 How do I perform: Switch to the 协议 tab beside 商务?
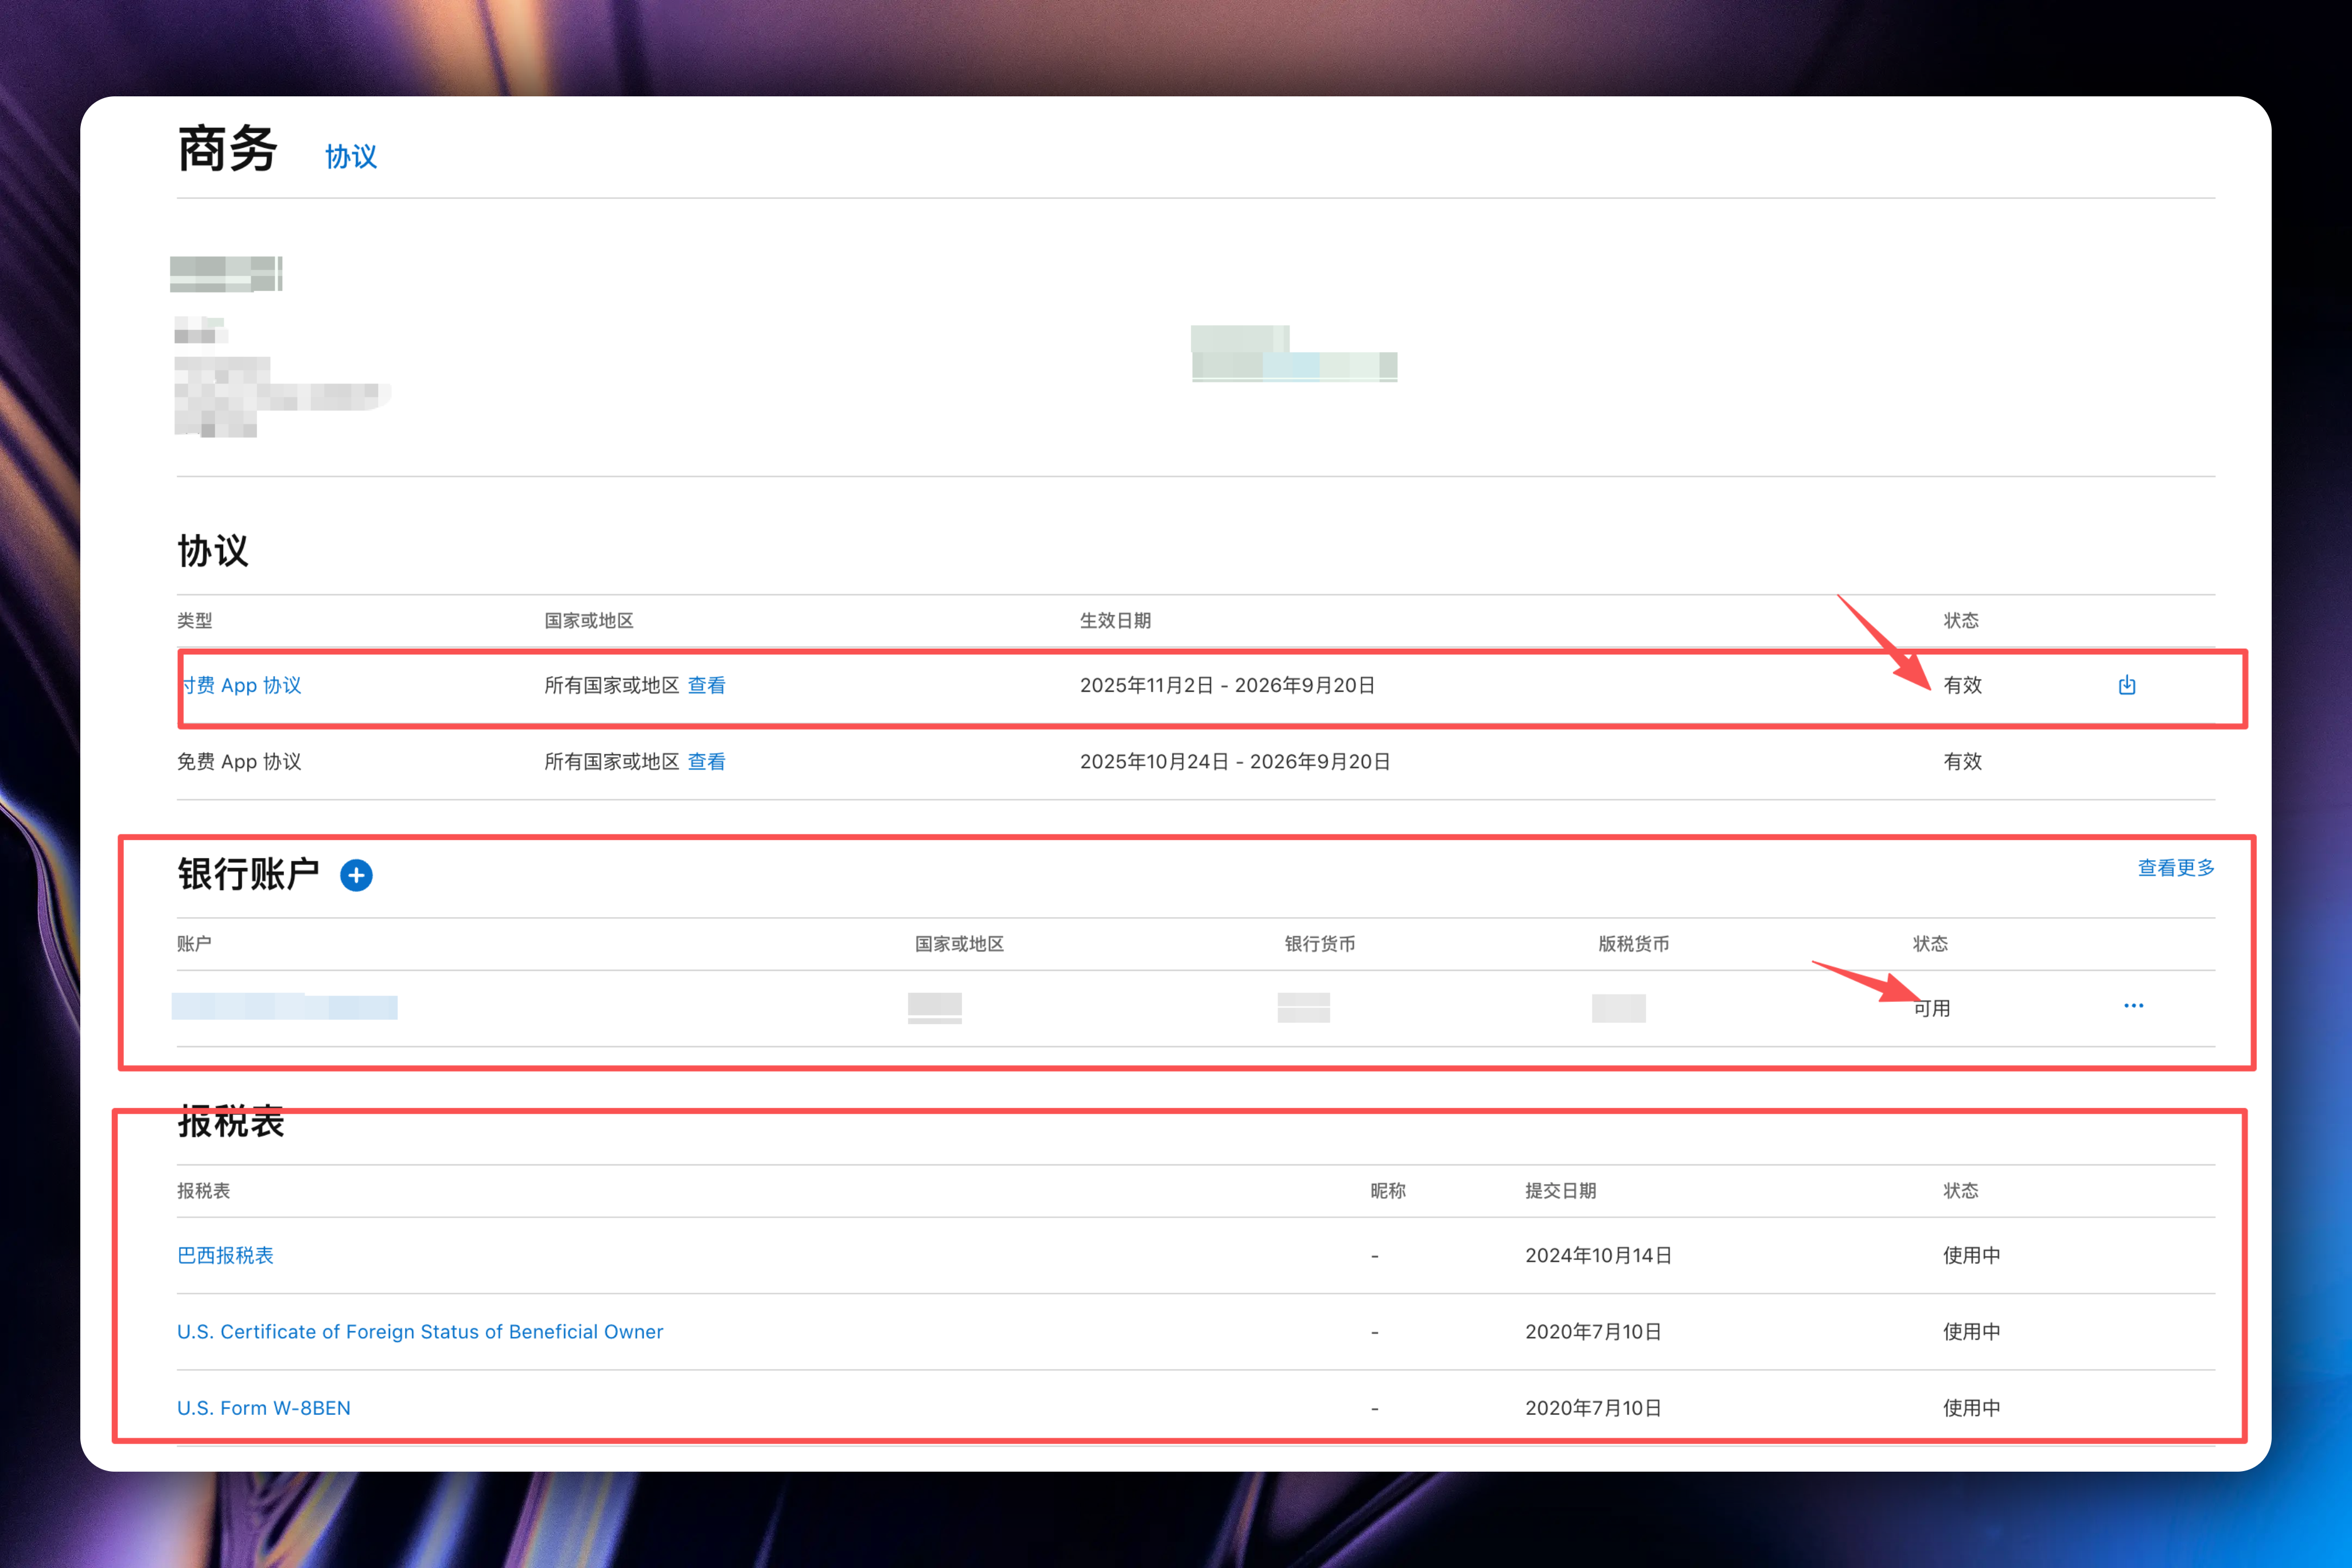[350, 157]
